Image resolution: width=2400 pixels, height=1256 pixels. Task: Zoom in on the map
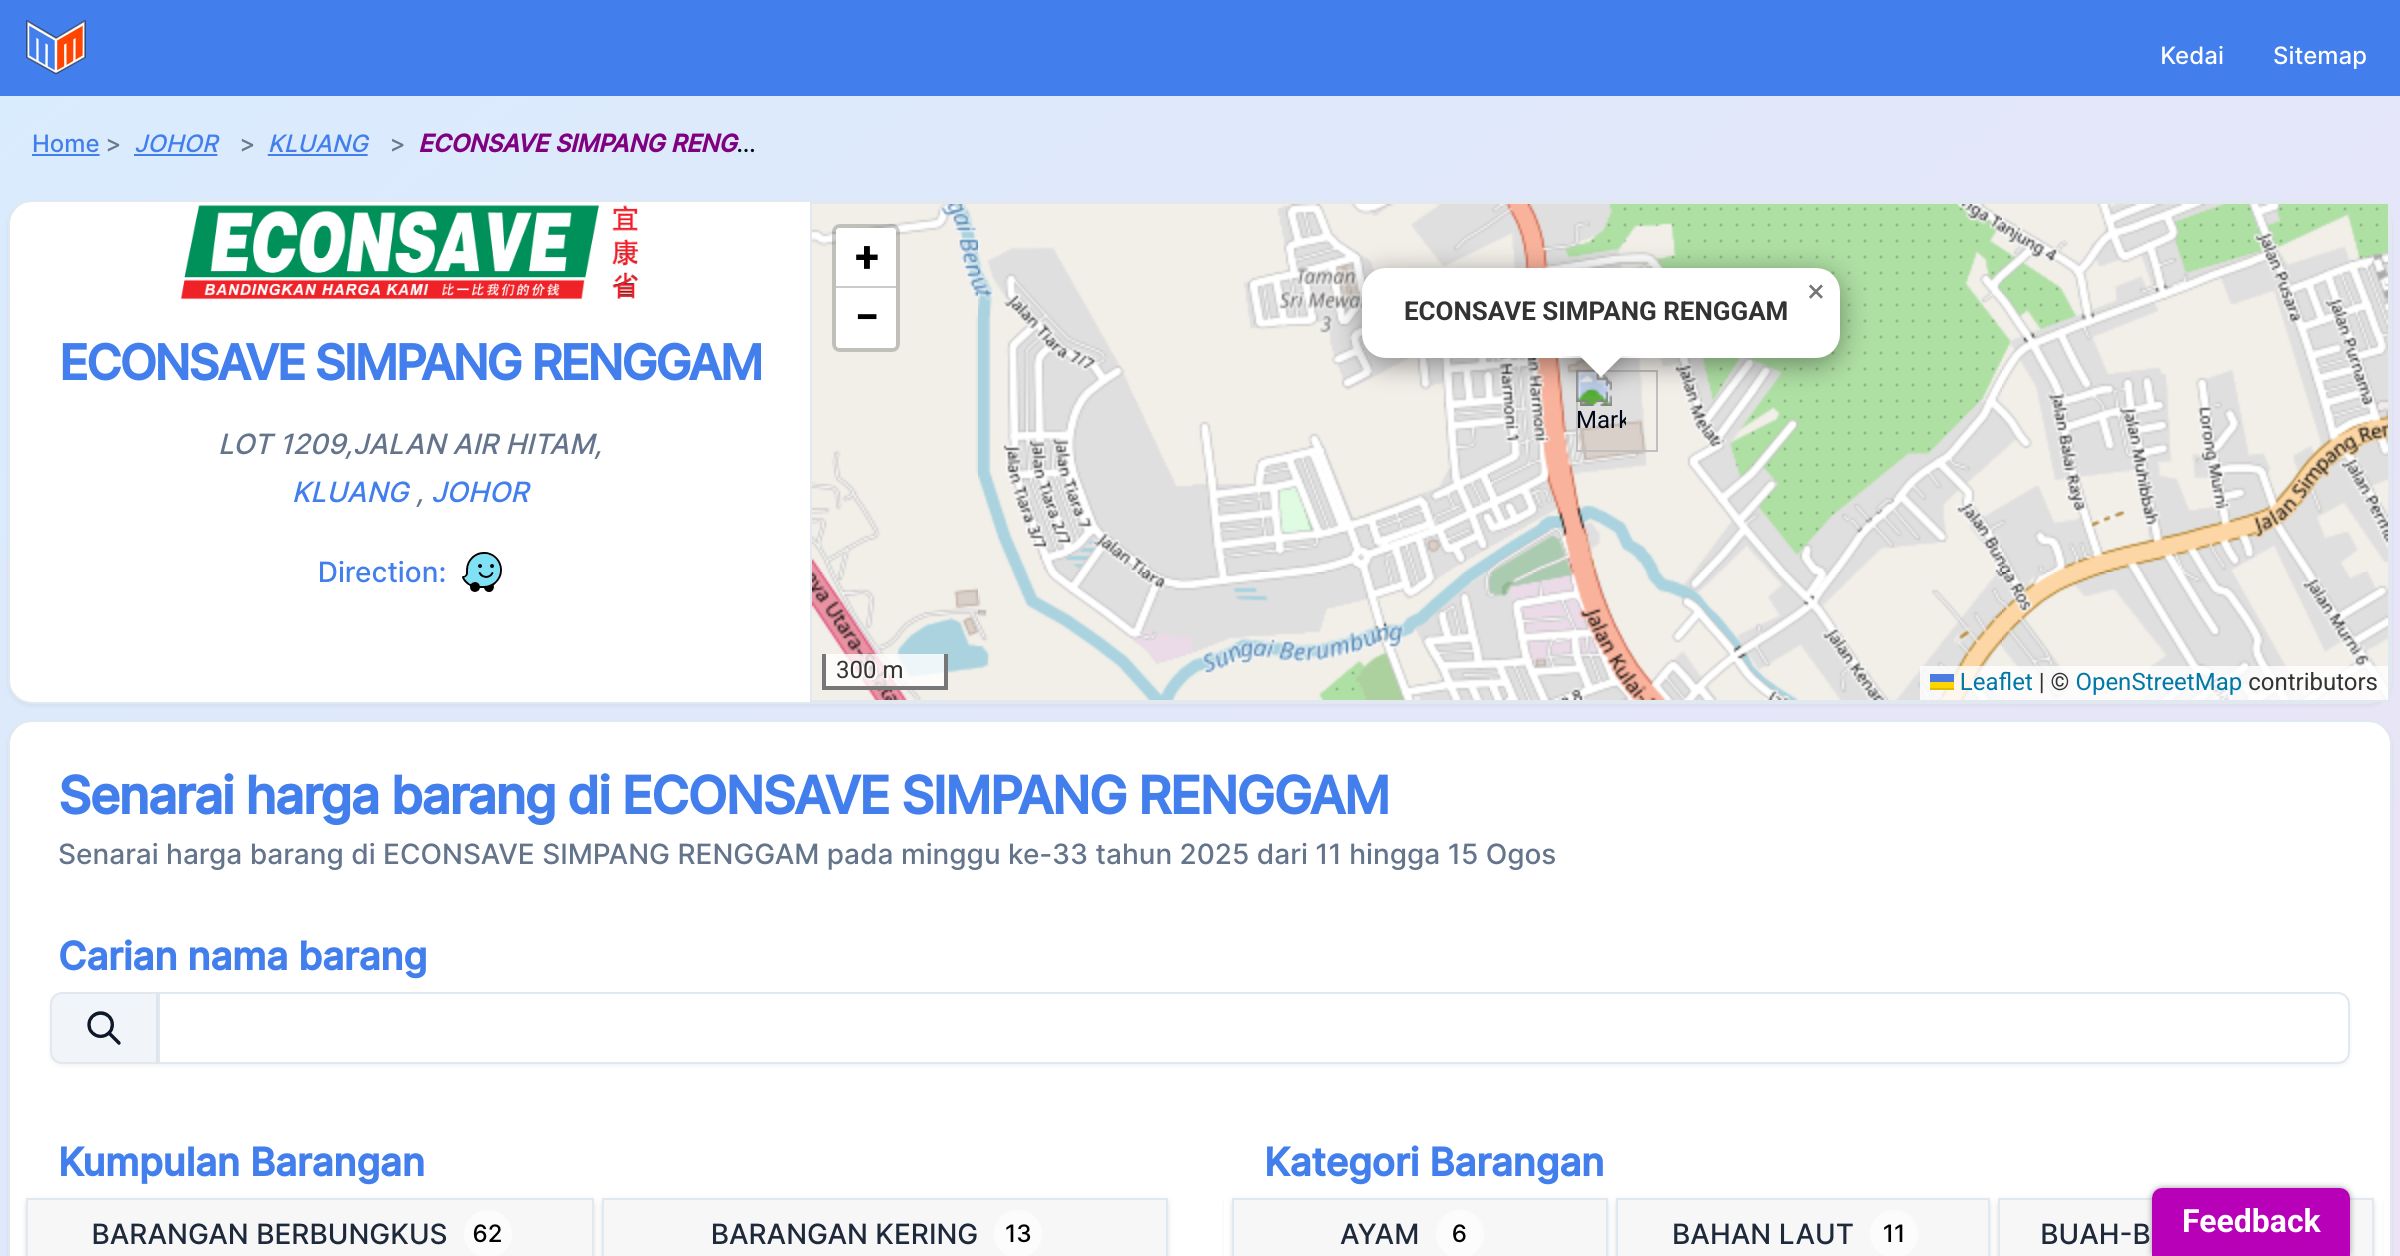(866, 258)
